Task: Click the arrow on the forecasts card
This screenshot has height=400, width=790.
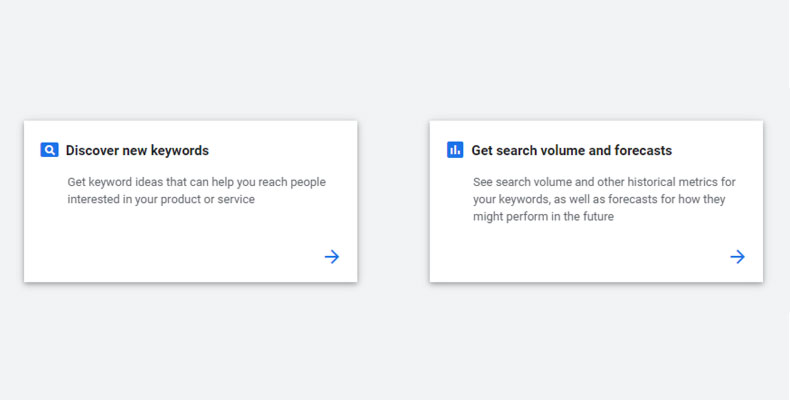Action: (x=738, y=257)
